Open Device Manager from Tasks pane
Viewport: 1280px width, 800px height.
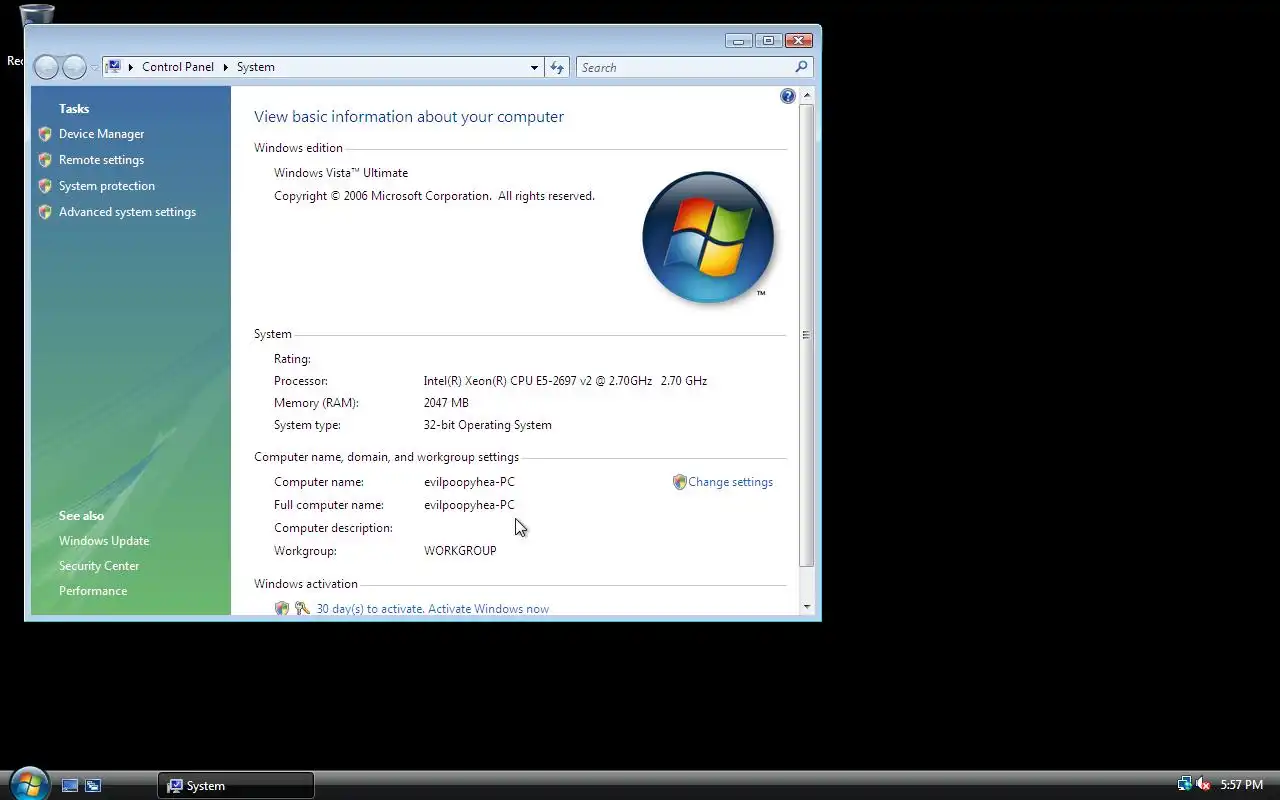(x=101, y=134)
